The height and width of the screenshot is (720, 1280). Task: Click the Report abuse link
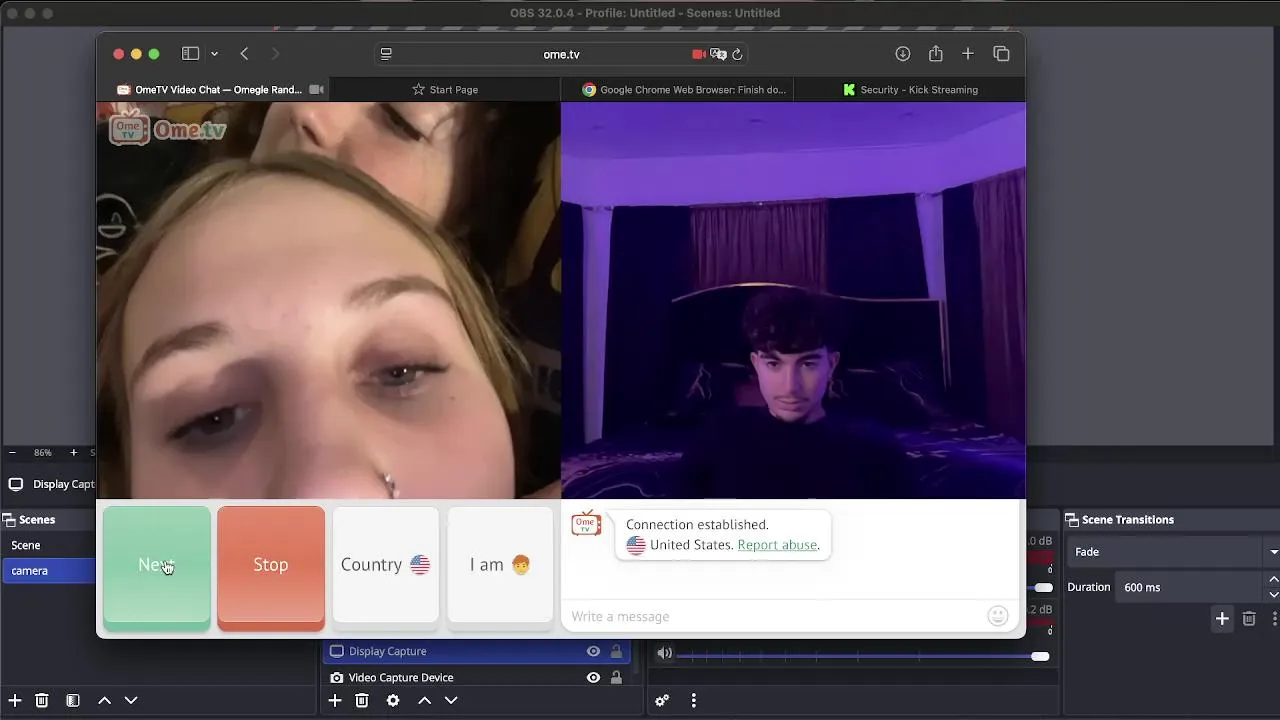click(777, 545)
